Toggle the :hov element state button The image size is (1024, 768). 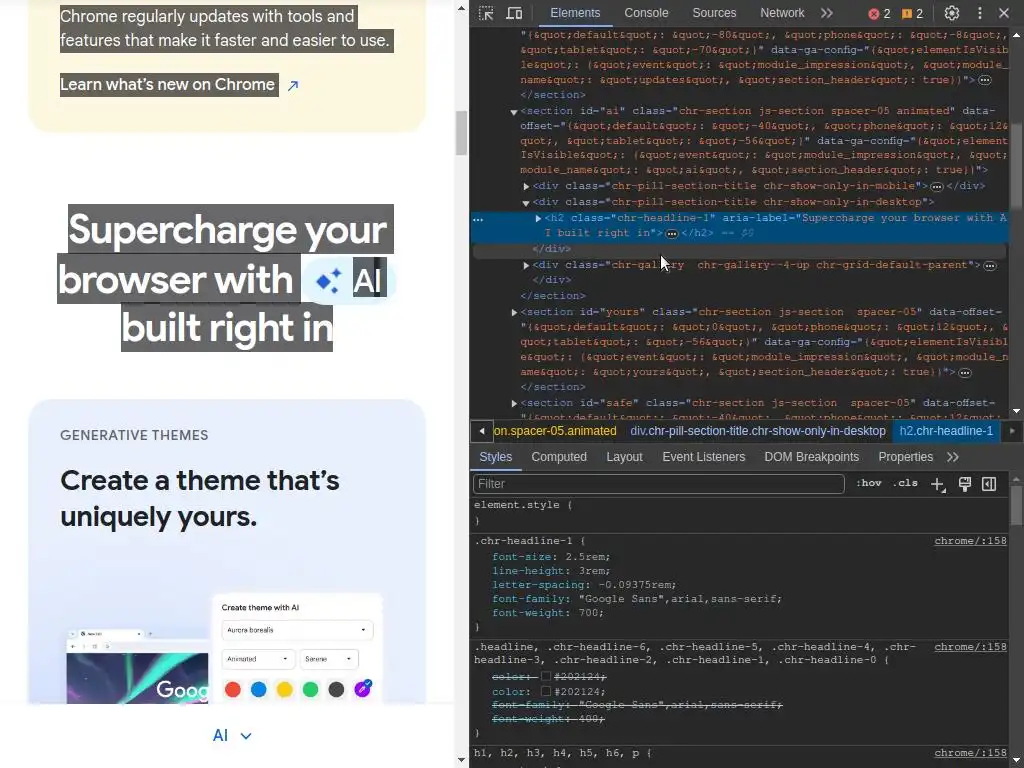[869, 483]
